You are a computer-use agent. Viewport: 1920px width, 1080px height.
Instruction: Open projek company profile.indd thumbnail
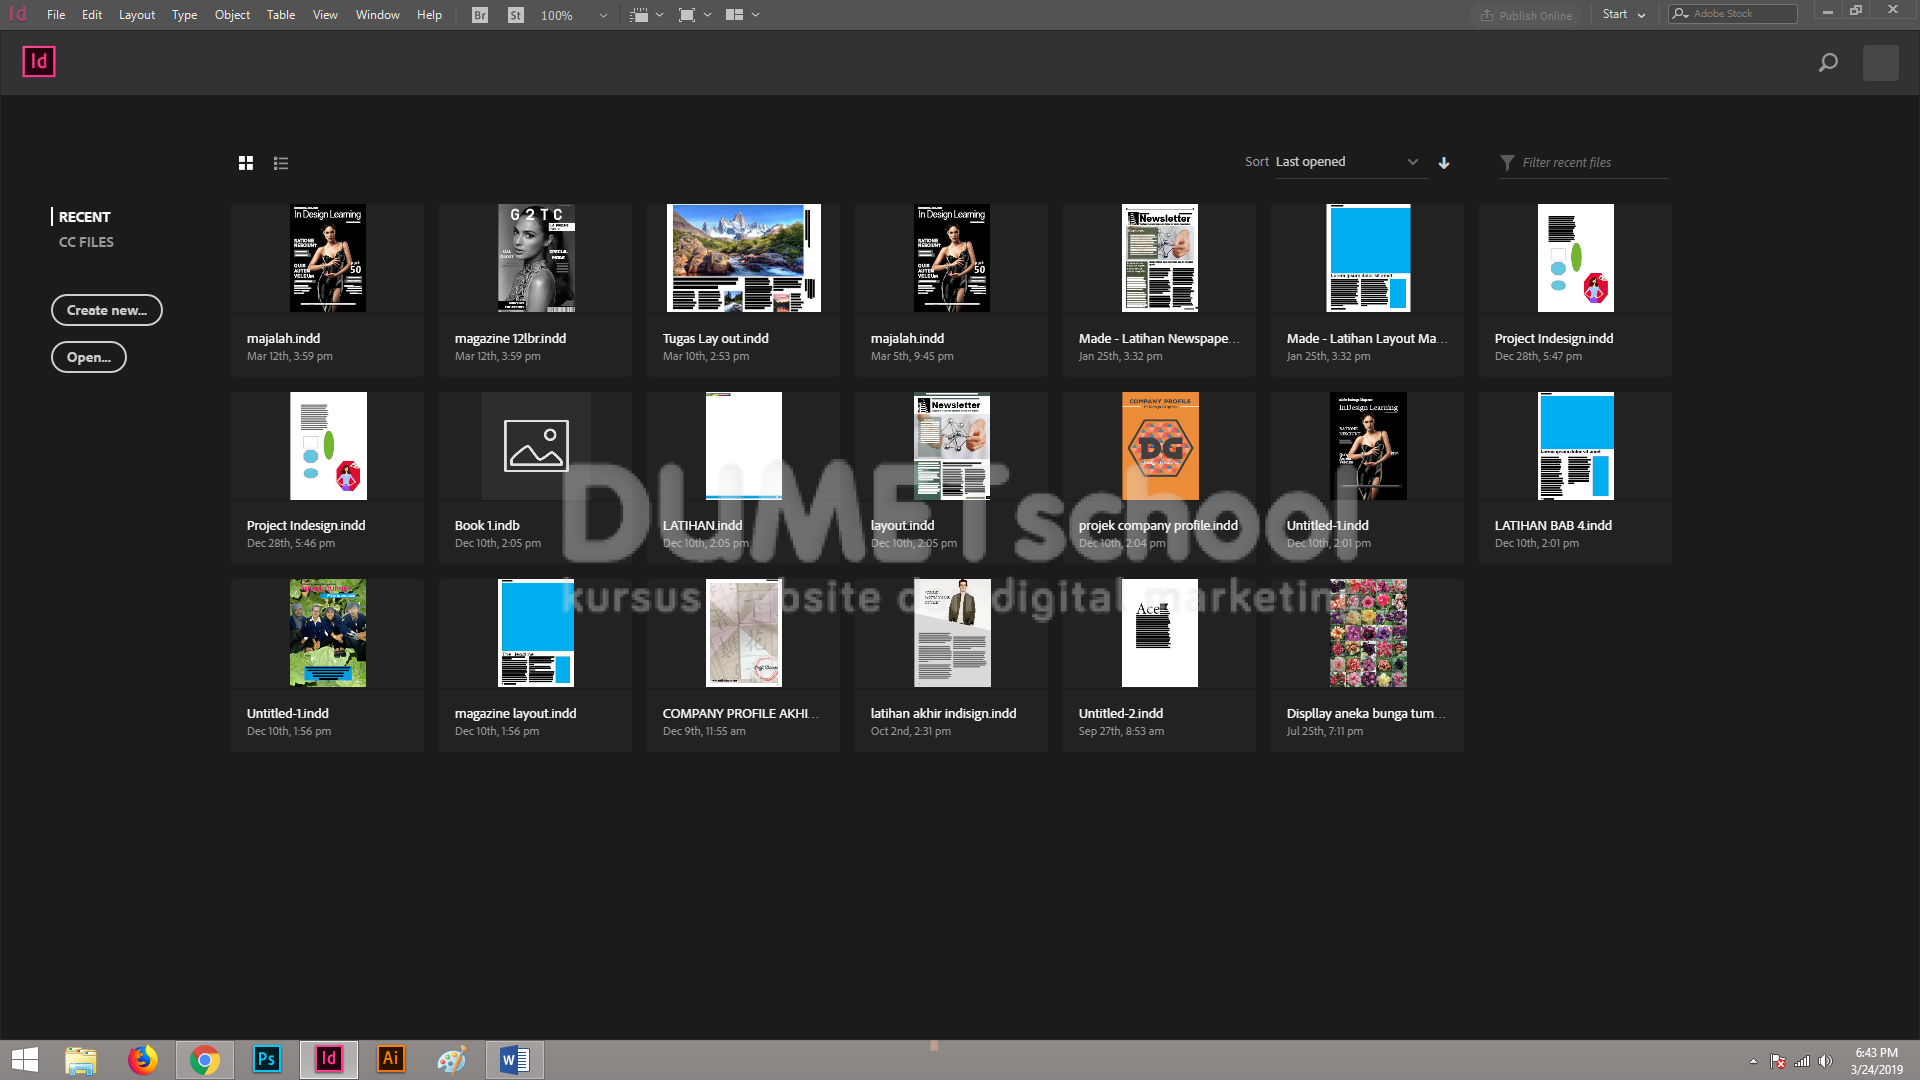(x=1160, y=446)
